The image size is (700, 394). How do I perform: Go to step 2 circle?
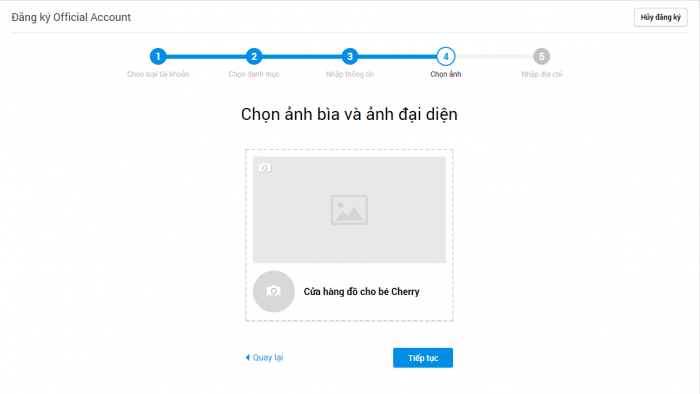[x=254, y=57]
